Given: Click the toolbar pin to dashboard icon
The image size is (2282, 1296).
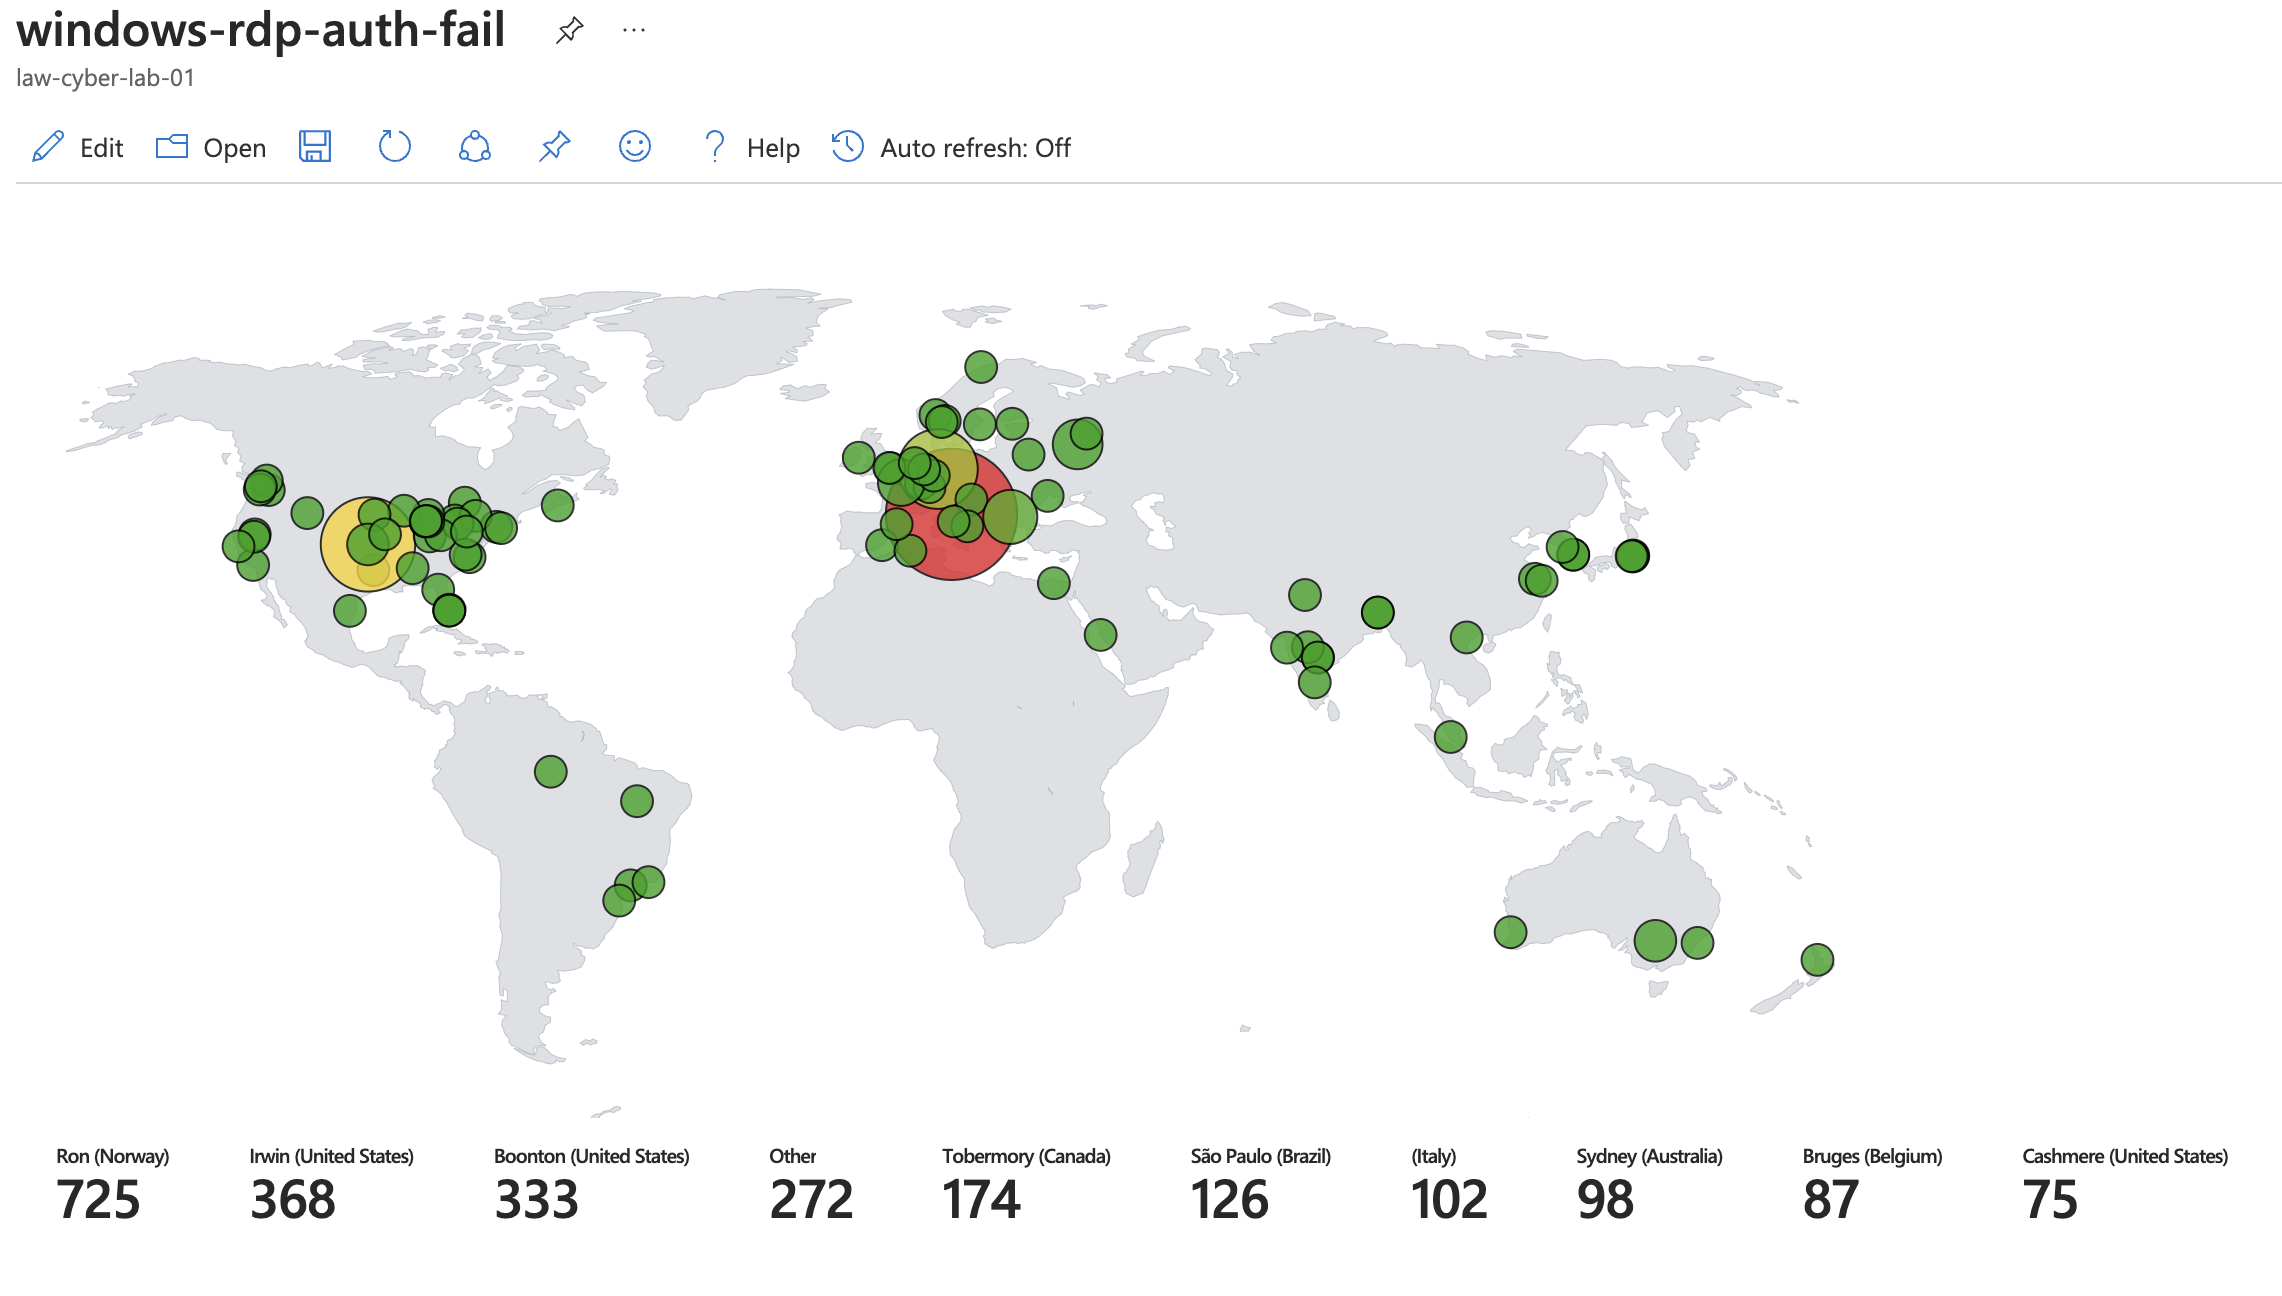Looking at the screenshot, I should point(554,147).
